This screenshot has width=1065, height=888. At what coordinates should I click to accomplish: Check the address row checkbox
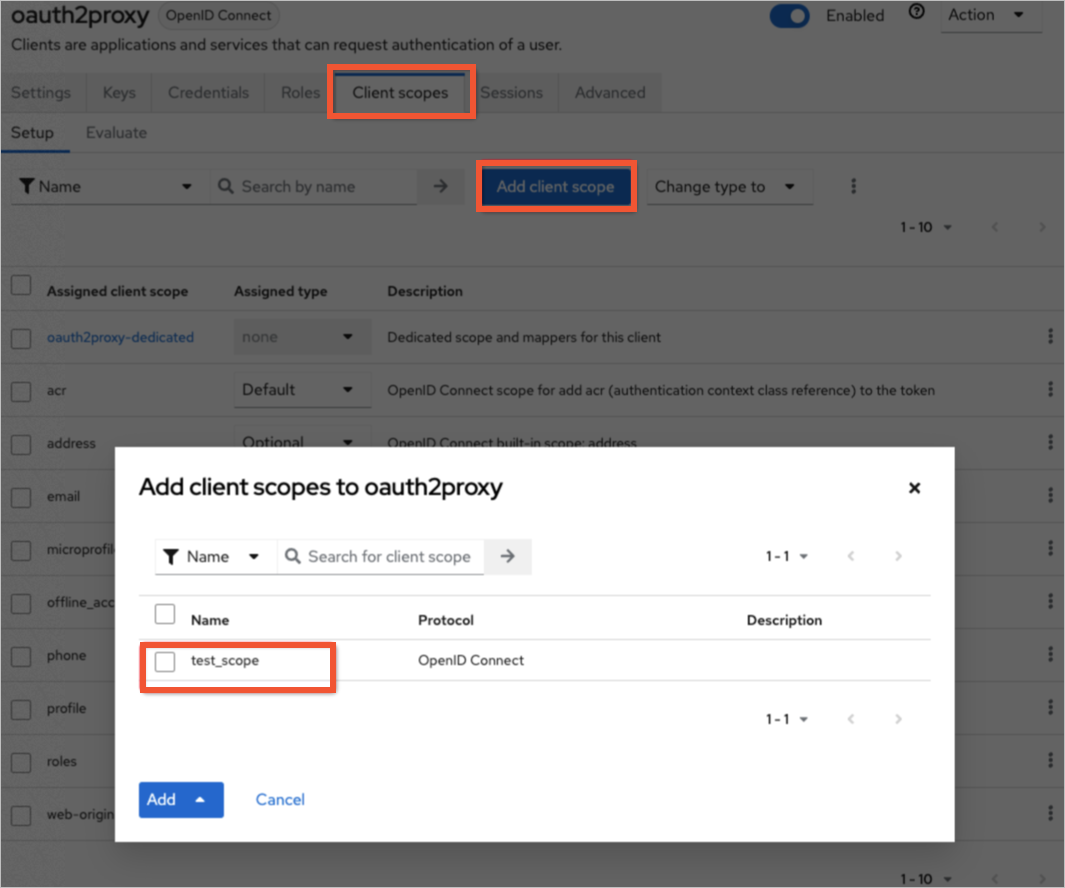click(21, 444)
